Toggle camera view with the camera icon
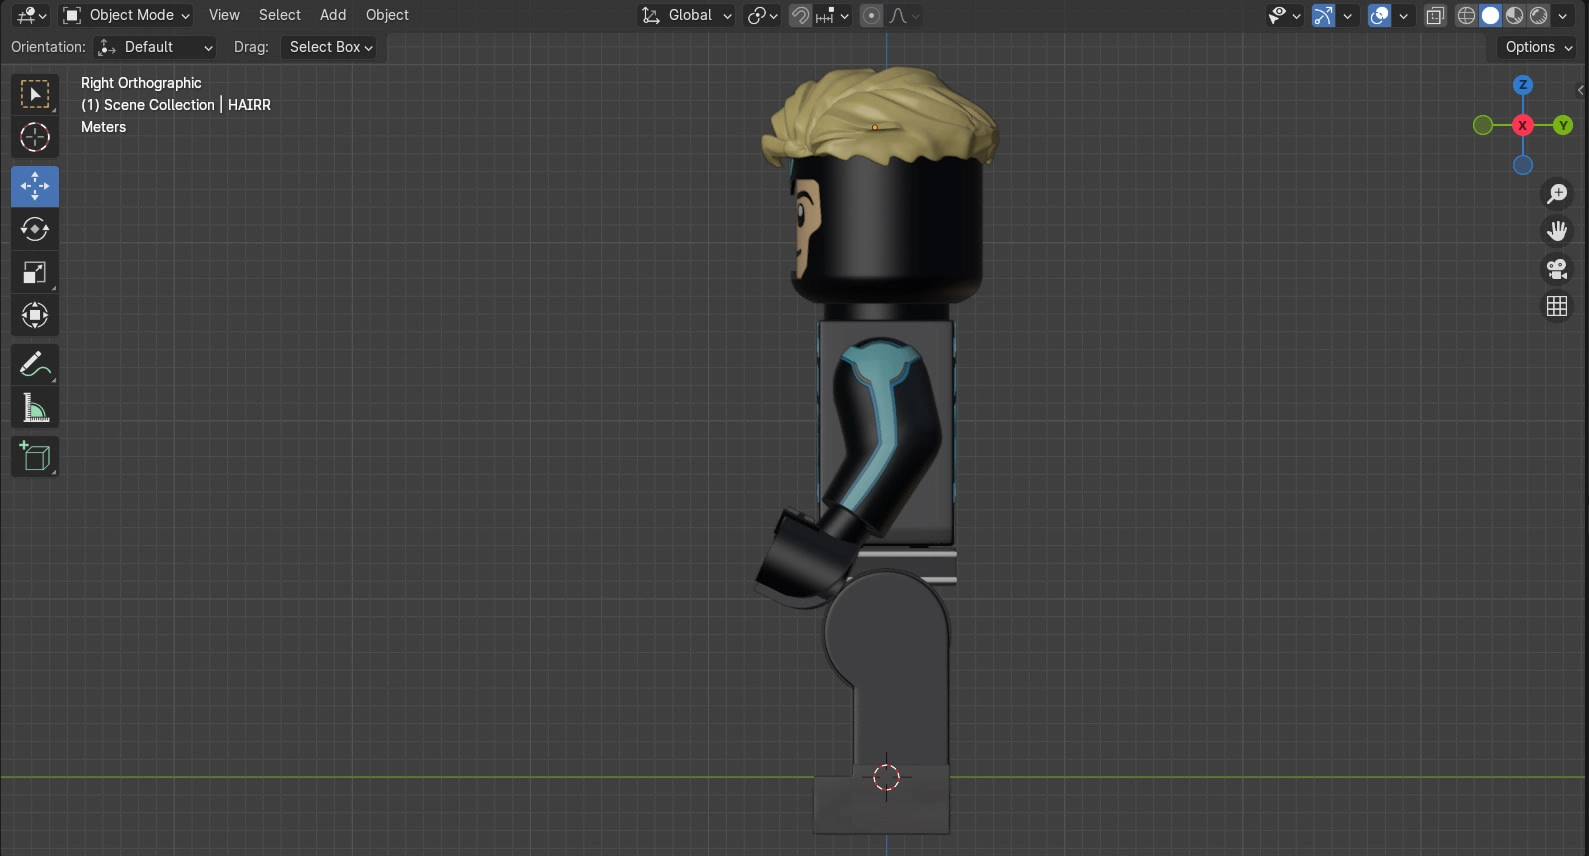 pos(1556,269)
